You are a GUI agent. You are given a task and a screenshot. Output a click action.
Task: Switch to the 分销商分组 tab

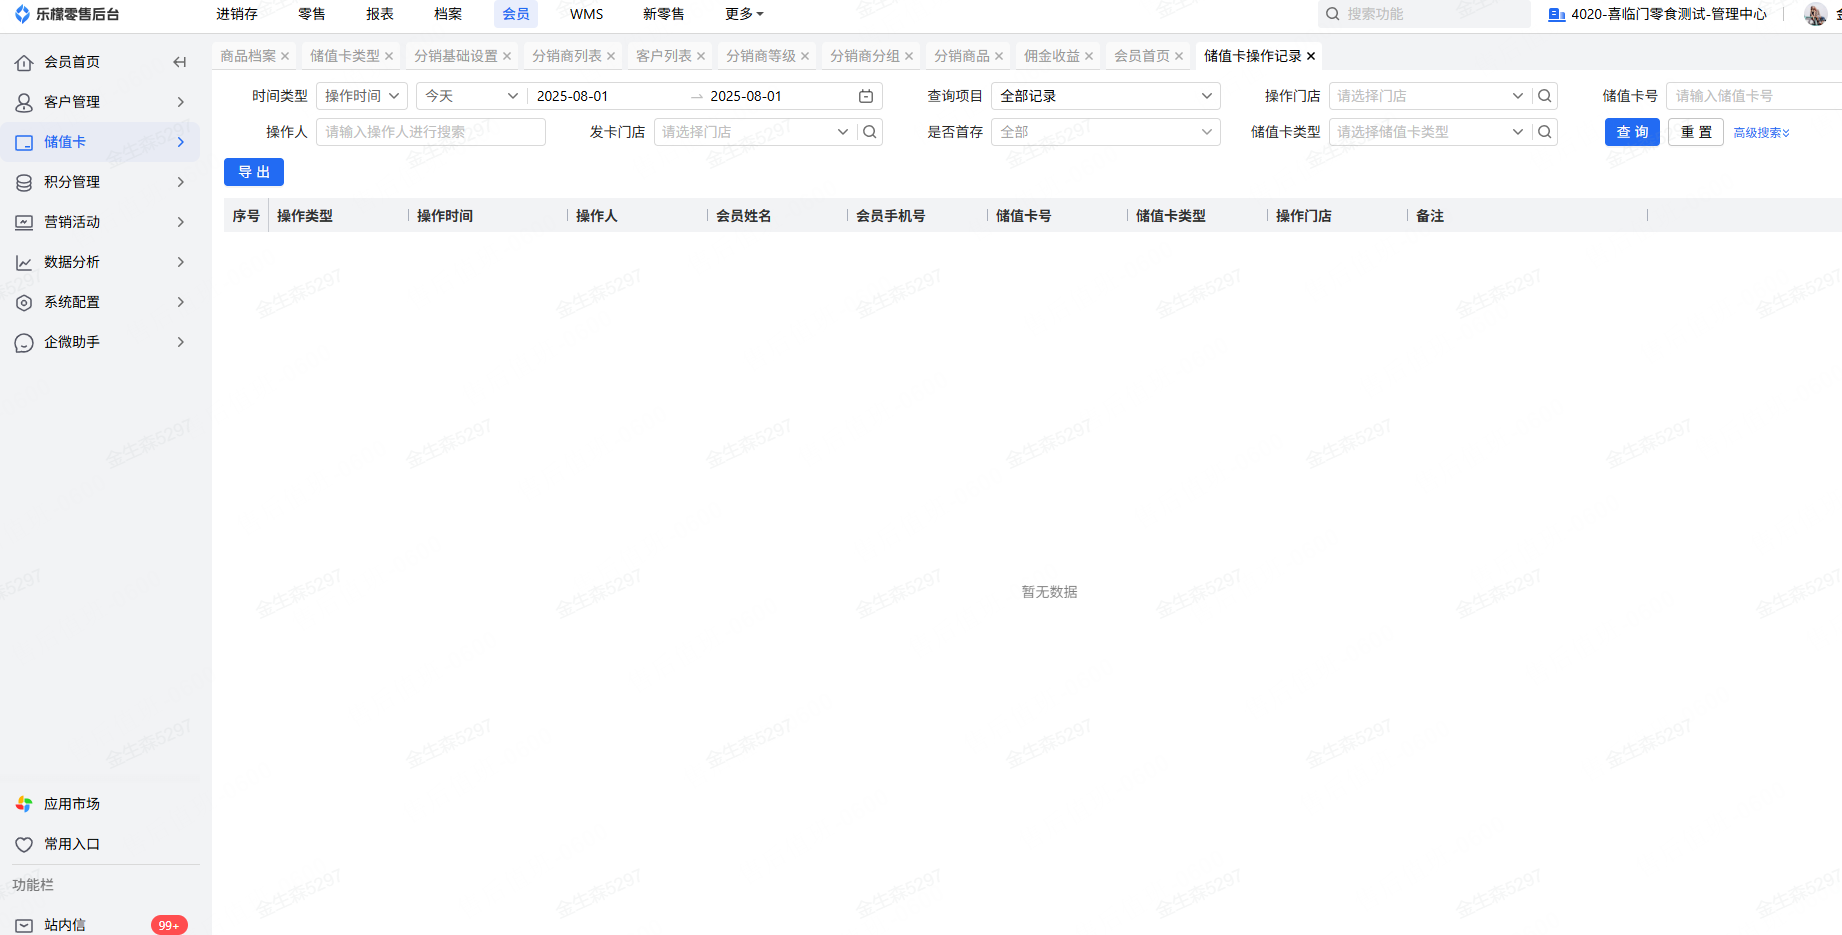click(x=865, y=56)
